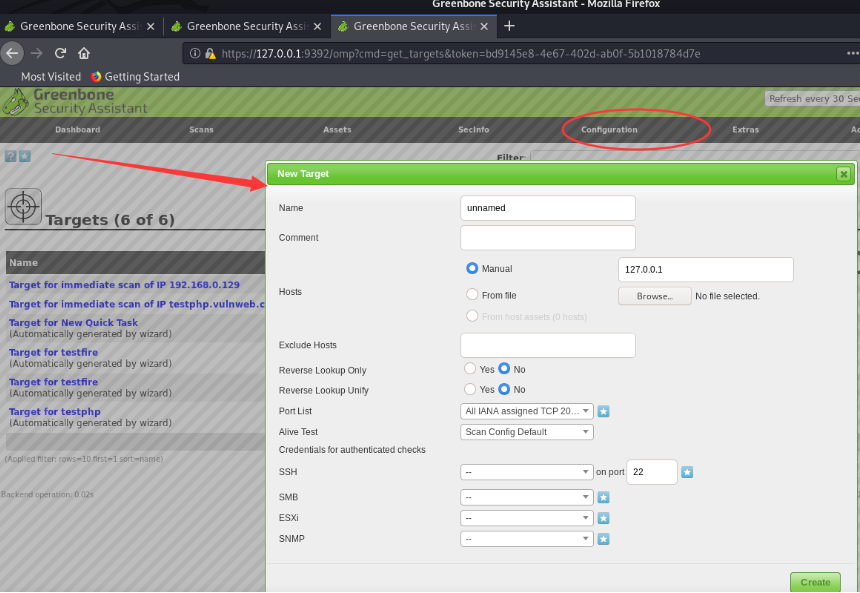Open the Scans menu
Screen dimensions: 860x593
201,130
